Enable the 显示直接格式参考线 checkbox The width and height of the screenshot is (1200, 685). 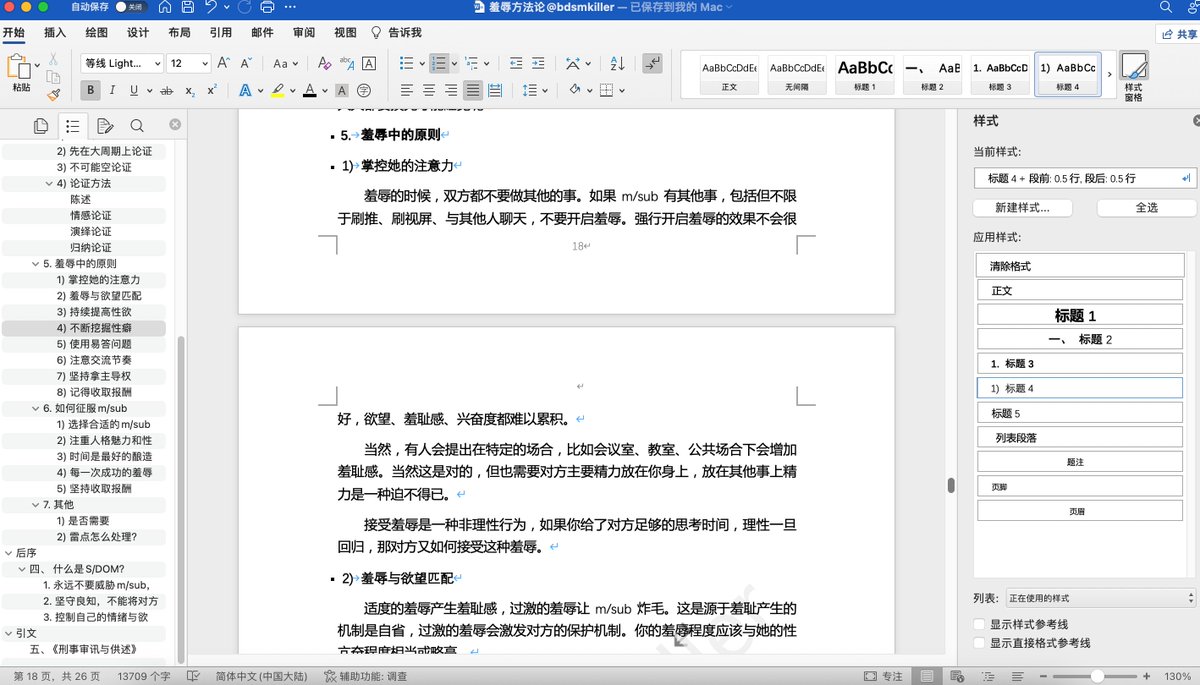point(980,643)
